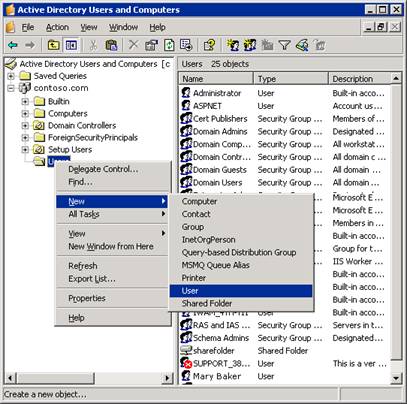Click the Export List toolbar icon
Viewport: 407px width, 404px height.
pyautogui.click(x=186, y=45)
